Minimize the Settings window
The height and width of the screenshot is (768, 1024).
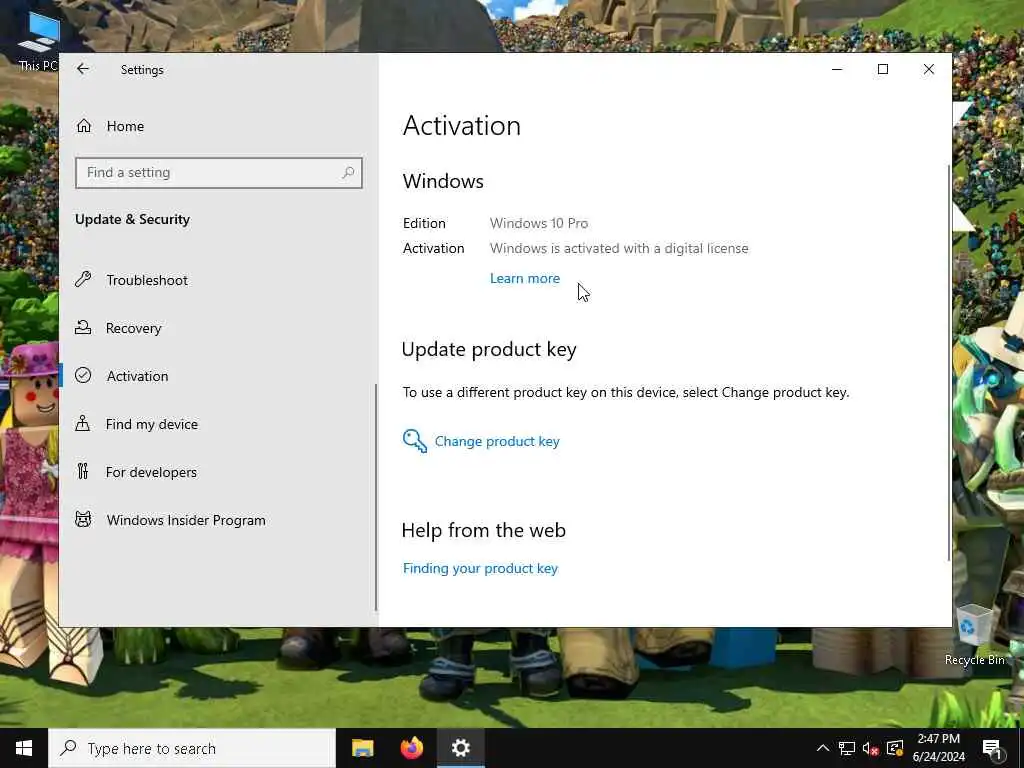[837, 69]
